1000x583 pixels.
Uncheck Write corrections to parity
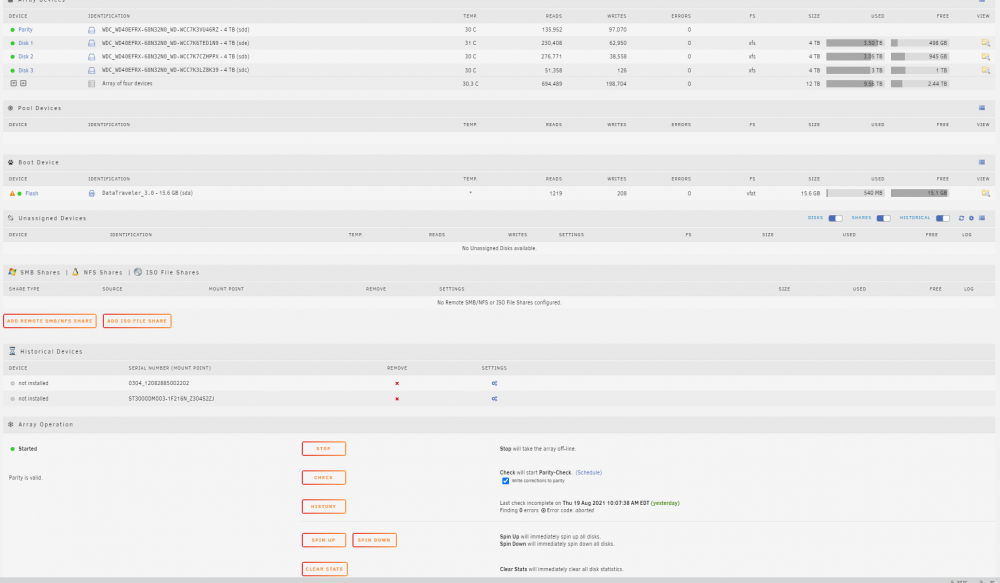(505, 481)
